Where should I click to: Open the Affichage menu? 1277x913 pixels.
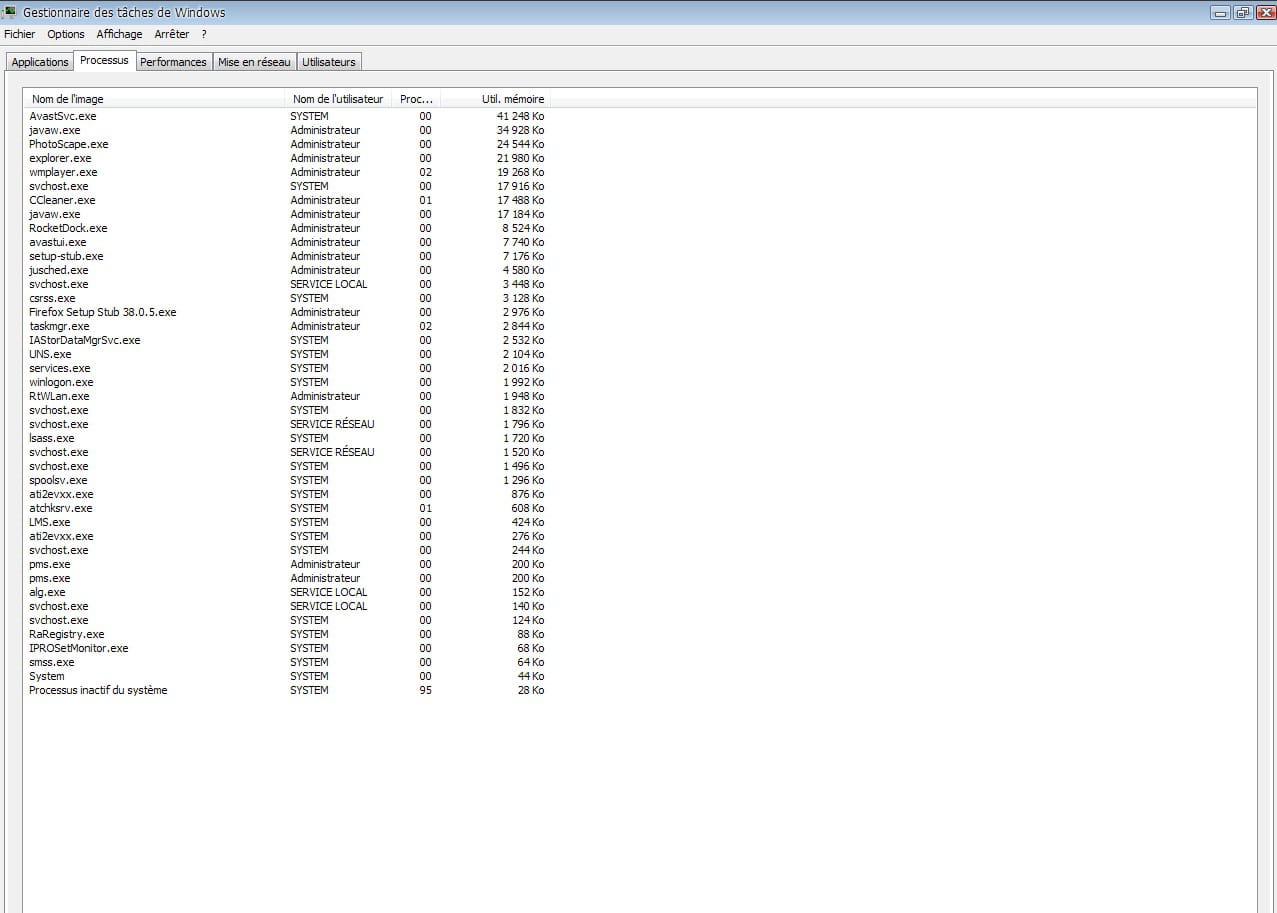click(x=119, y=34)
